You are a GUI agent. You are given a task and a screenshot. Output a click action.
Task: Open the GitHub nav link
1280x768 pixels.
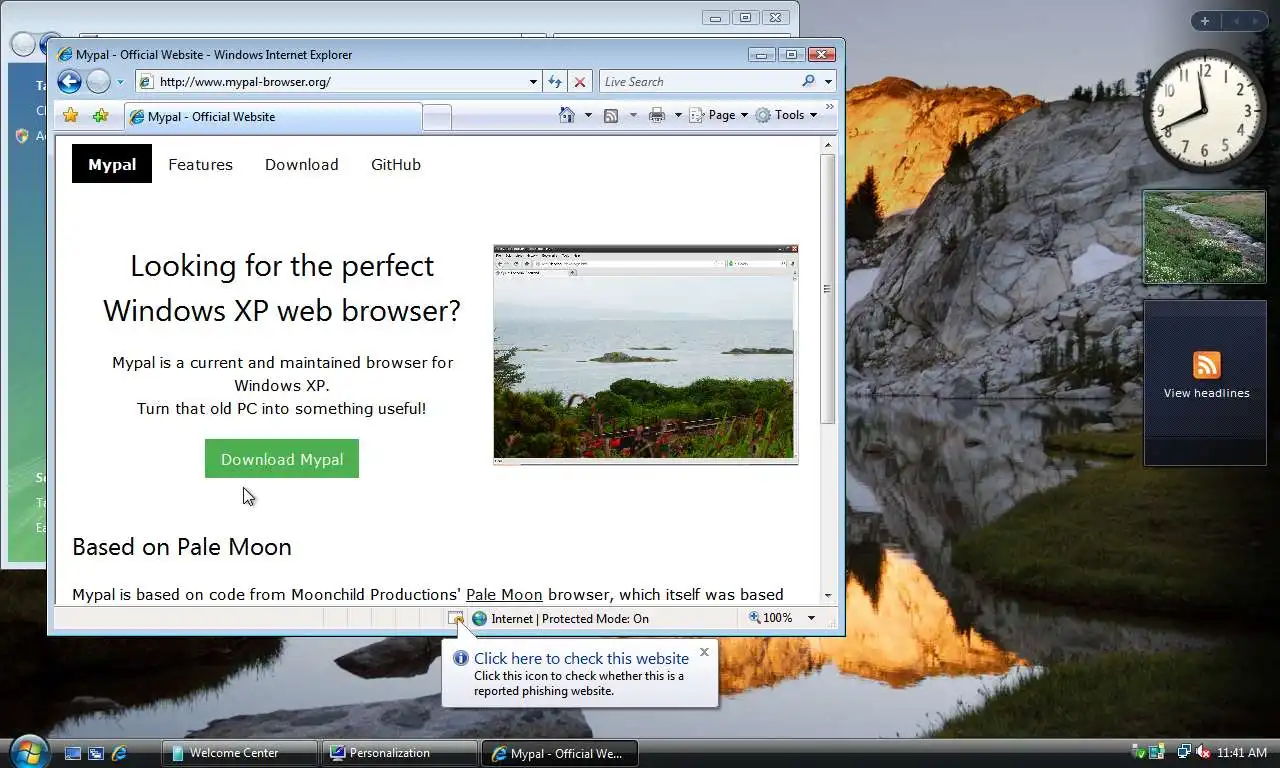click(x=396, y=164)
